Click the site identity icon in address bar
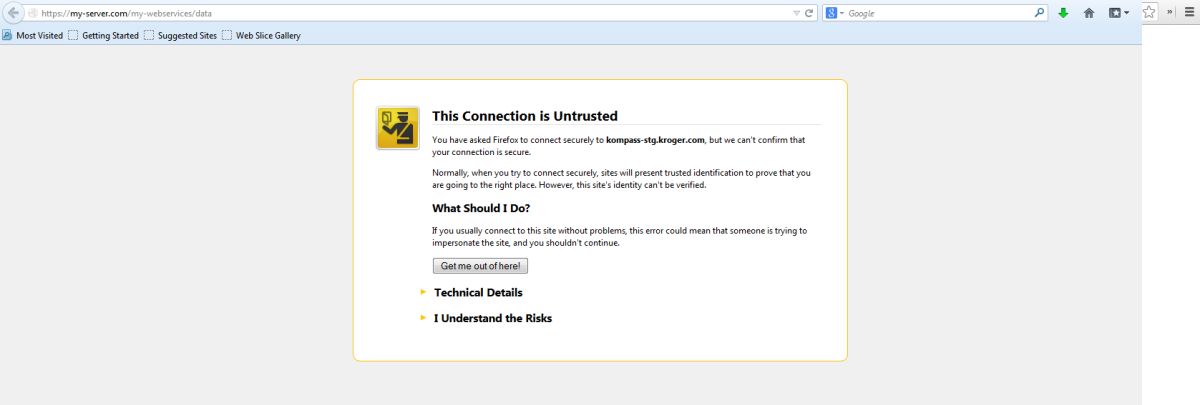Screen dimensions: 1200x405 click(x=33, y=14)
